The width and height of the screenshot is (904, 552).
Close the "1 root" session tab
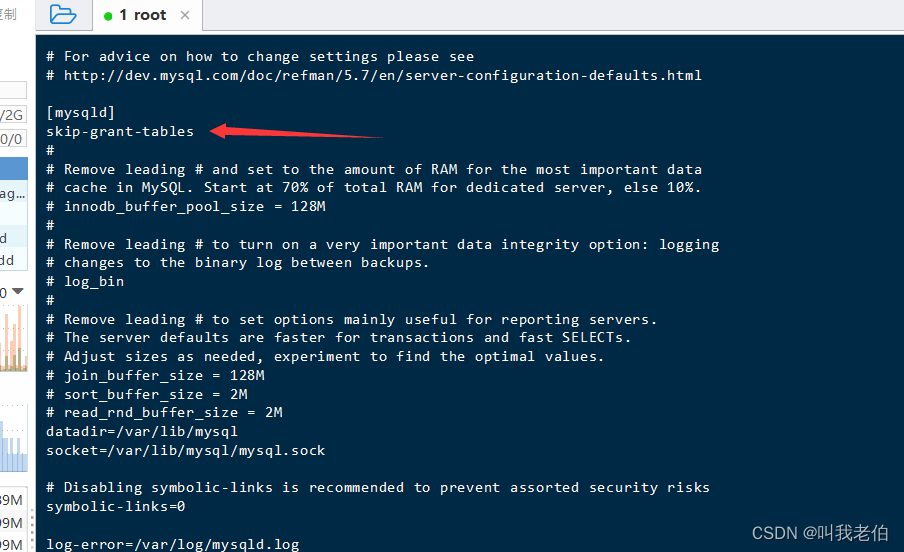(x=185, y=15)
